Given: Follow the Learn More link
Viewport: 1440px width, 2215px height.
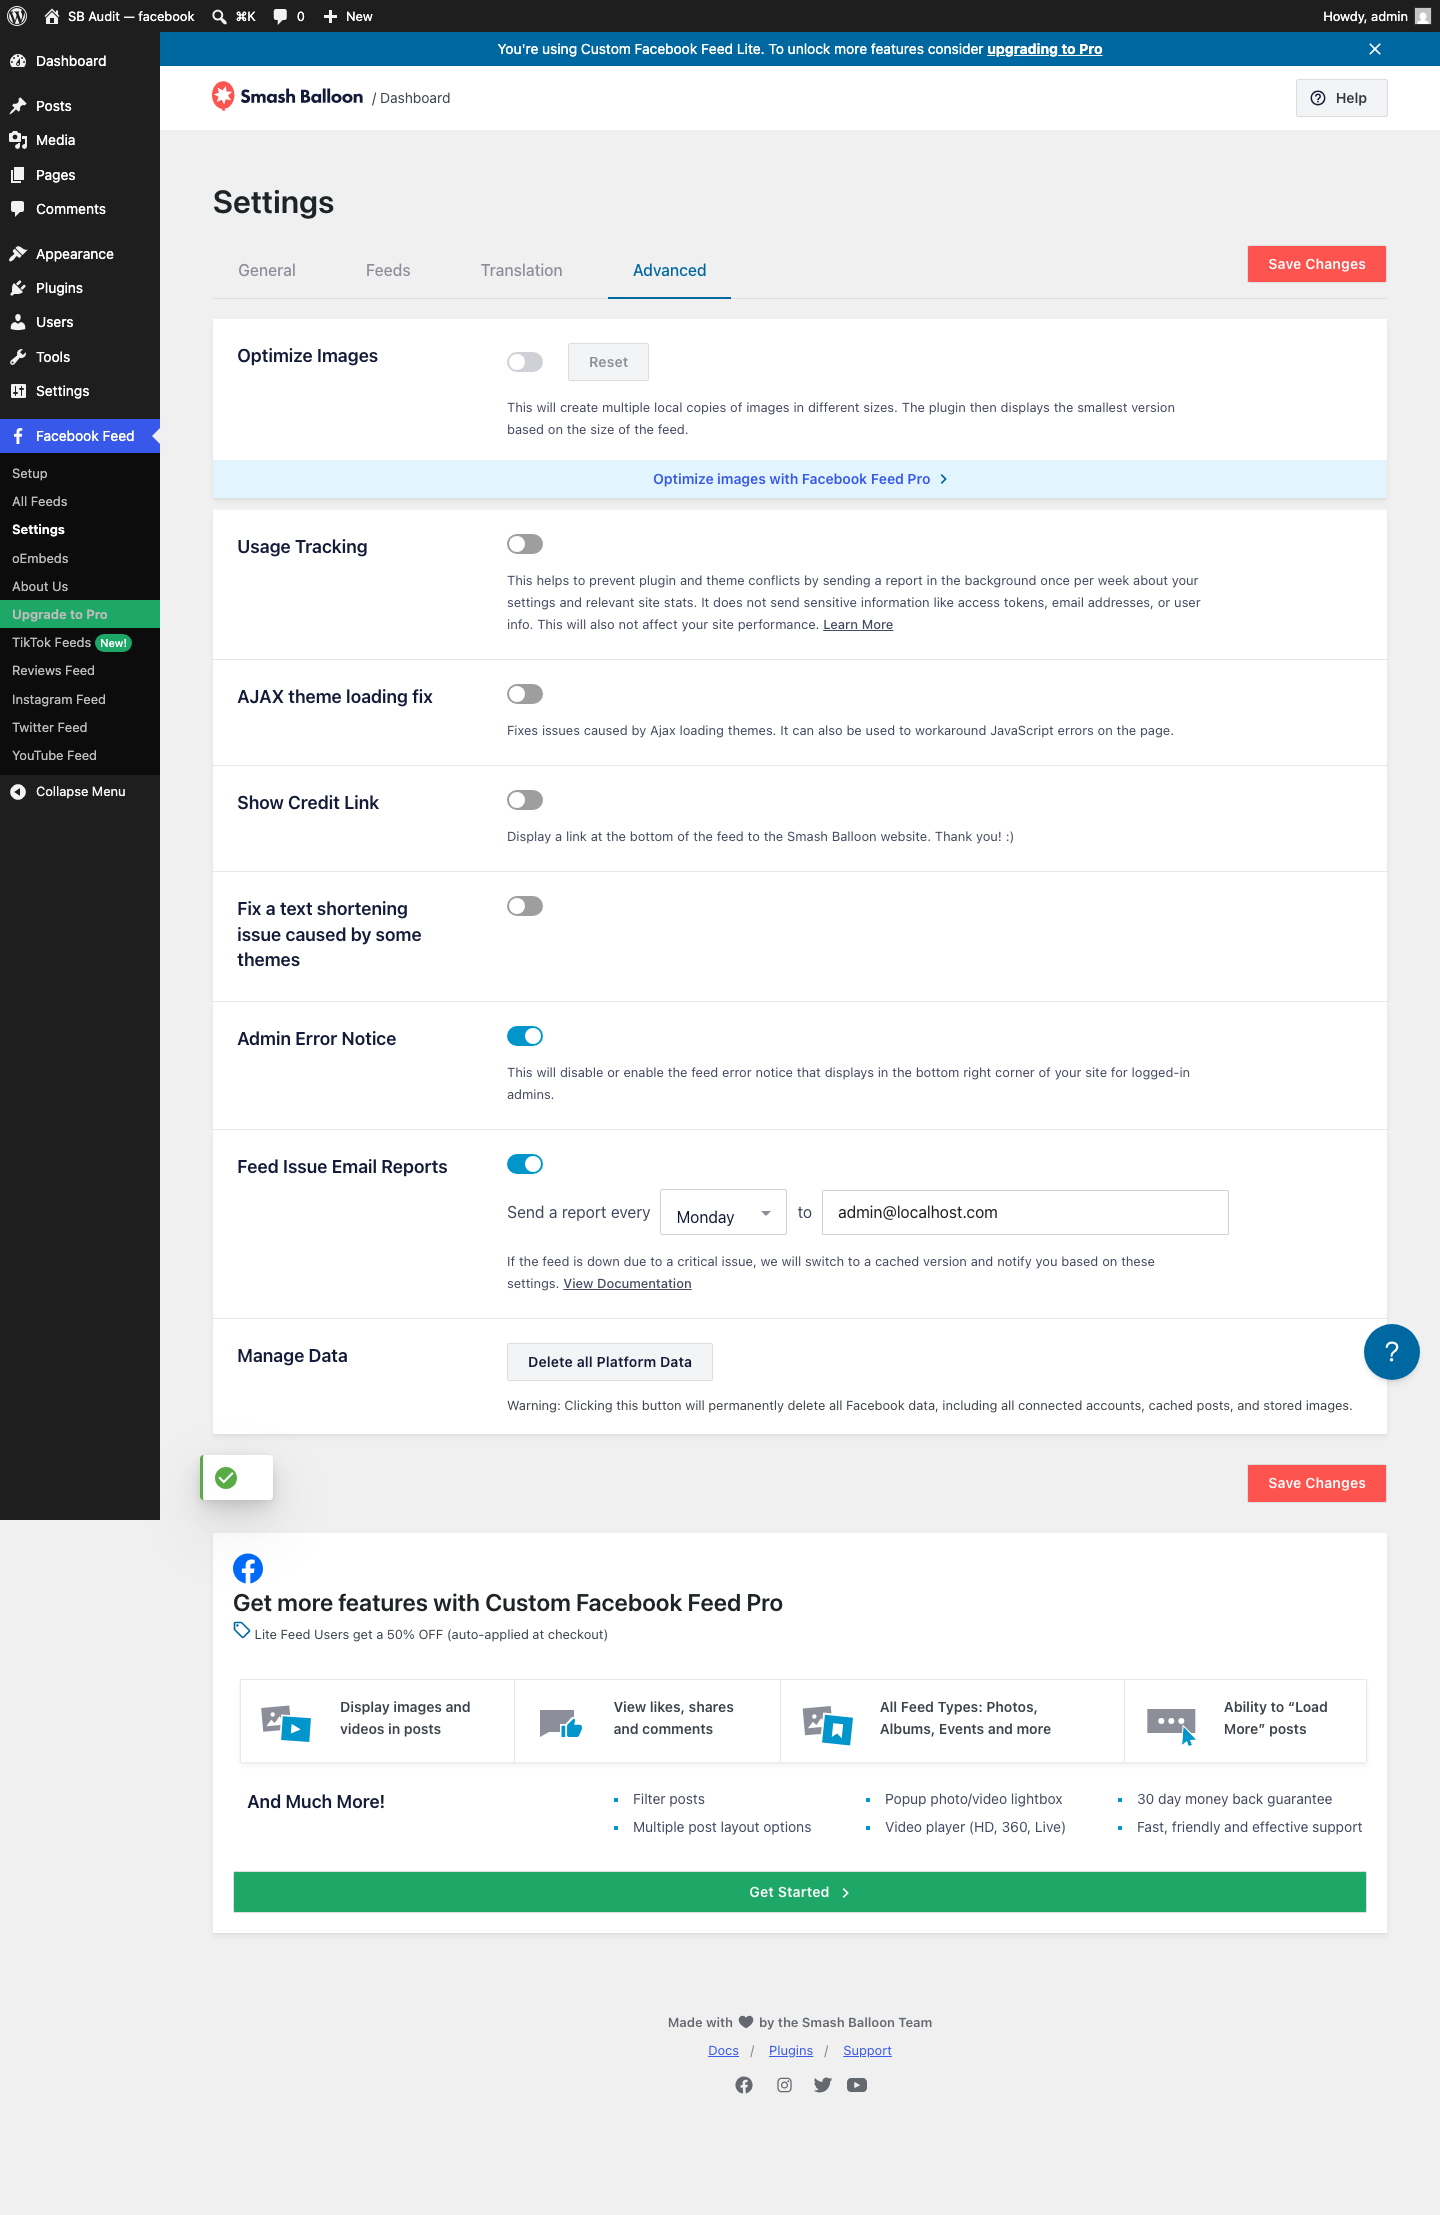Looking at the screenshot, I should (x=858, y=624).
